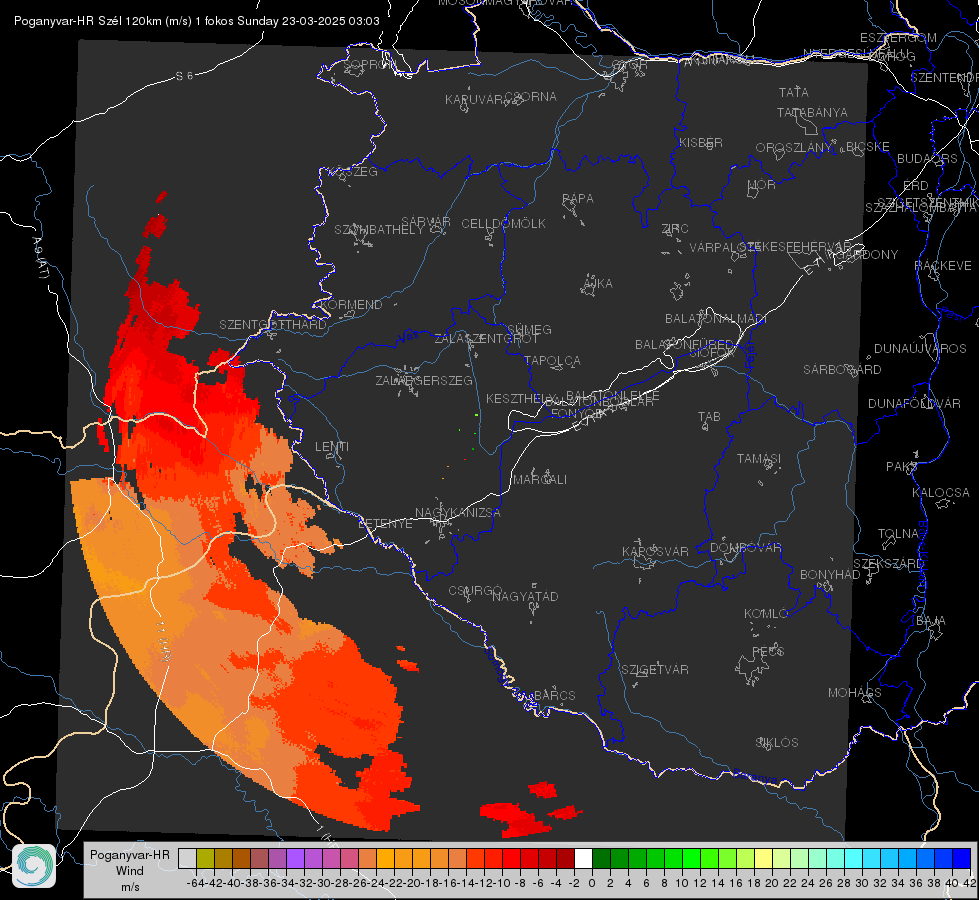Click the TAPOLCA town label
This screenshot has width=979, height=900.
pos(552,361)
